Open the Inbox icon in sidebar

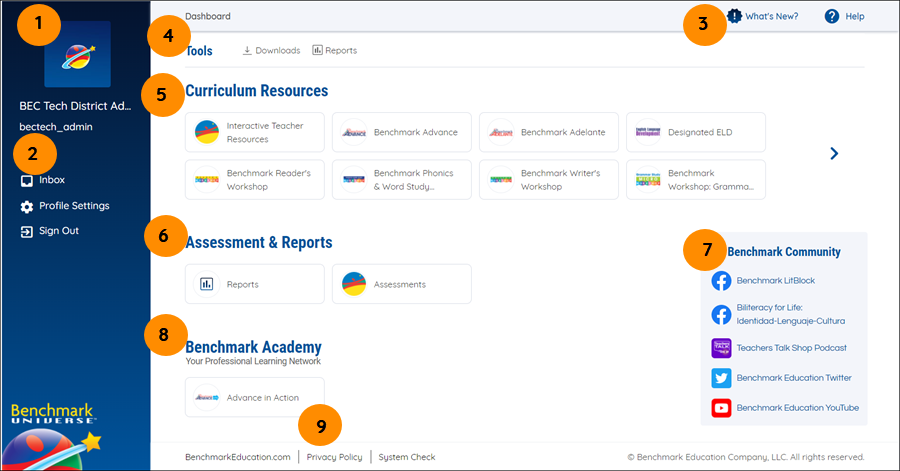(26, 181)
